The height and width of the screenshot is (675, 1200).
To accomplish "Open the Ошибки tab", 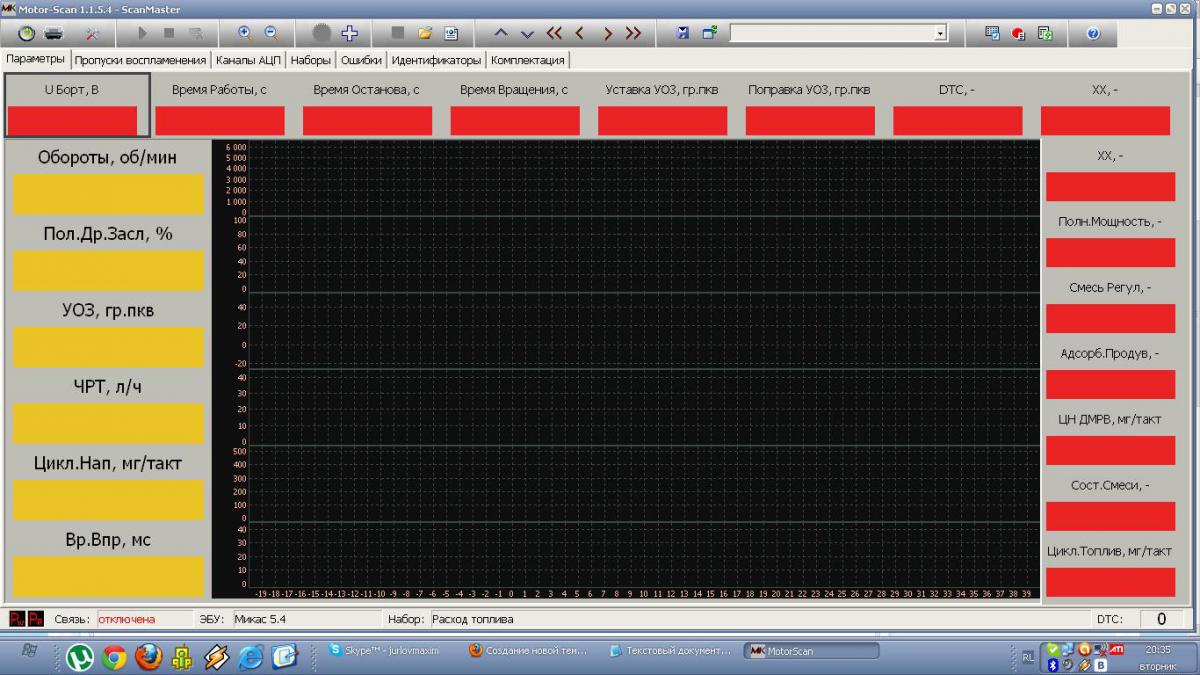I will [x=361, y=60].
